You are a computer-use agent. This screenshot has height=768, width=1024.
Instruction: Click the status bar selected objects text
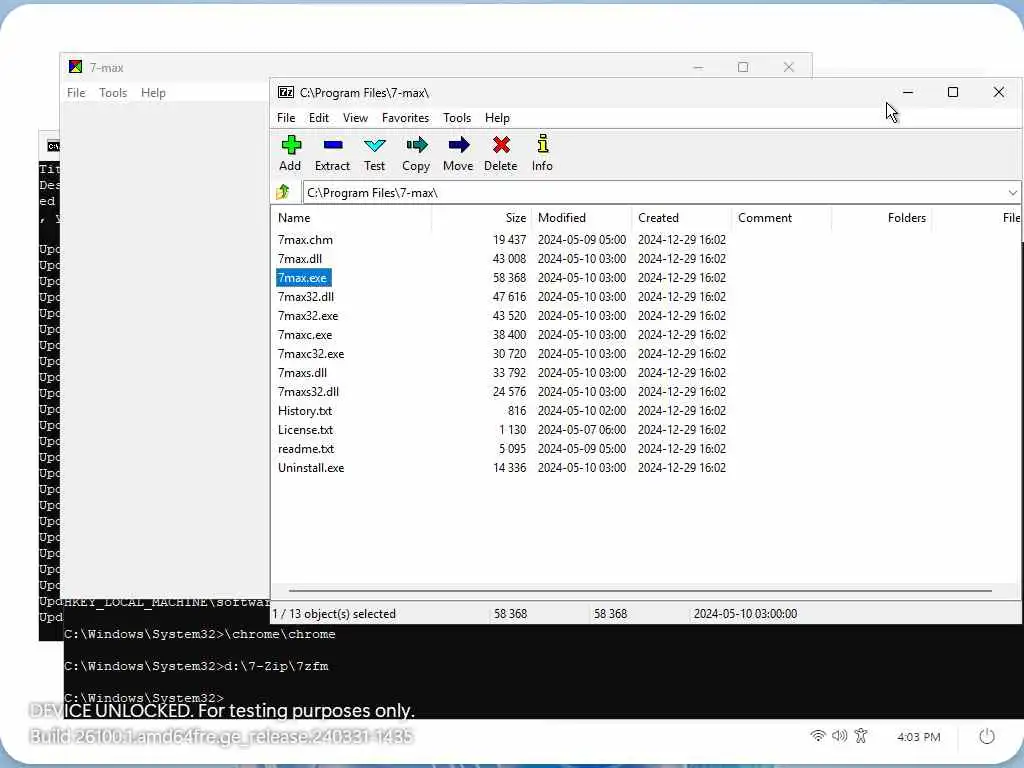tap(334, 614)
